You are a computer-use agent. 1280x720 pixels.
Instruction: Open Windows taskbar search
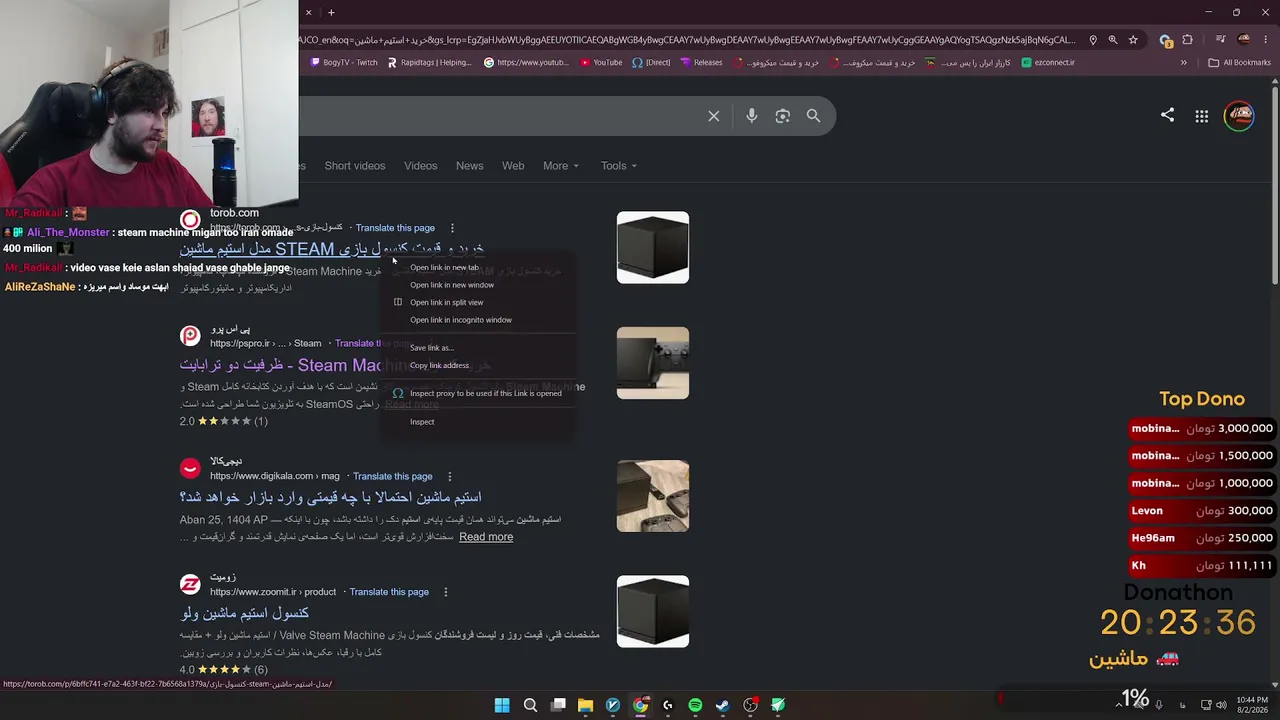click(530, 705)
